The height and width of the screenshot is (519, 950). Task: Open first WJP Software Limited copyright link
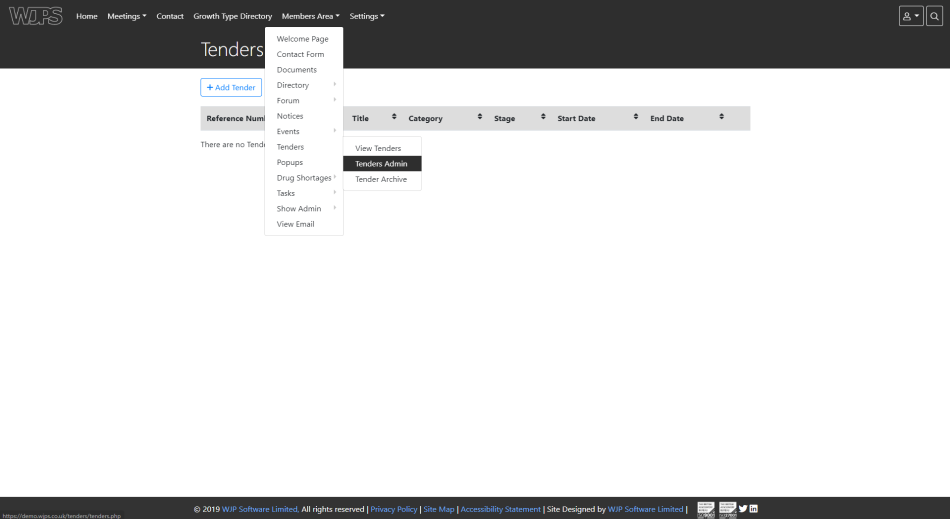261,509
